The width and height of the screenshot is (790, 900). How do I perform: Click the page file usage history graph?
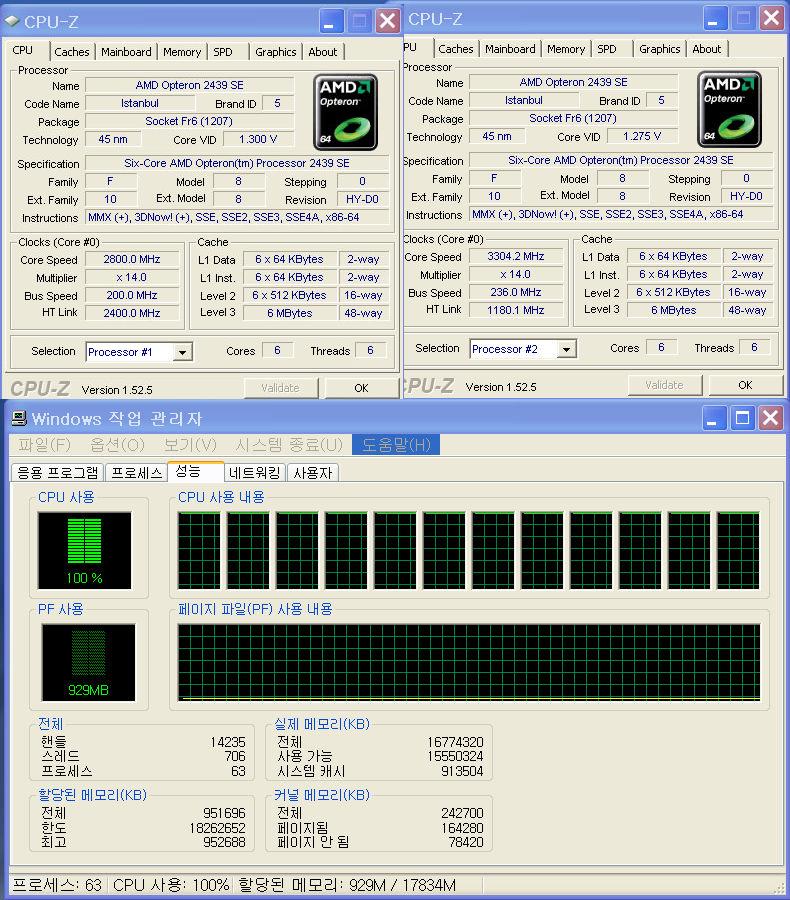[469, 662]
